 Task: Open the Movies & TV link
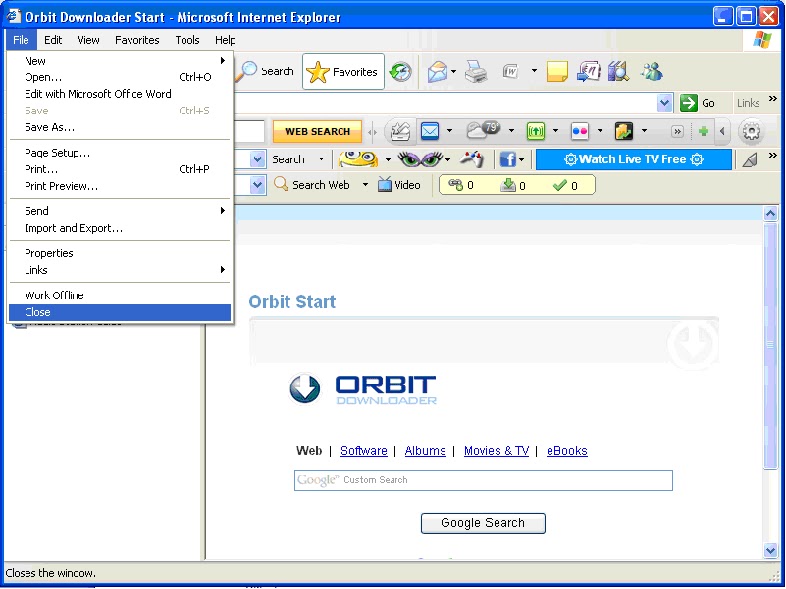pyautogui.click(x=496, y=451)
